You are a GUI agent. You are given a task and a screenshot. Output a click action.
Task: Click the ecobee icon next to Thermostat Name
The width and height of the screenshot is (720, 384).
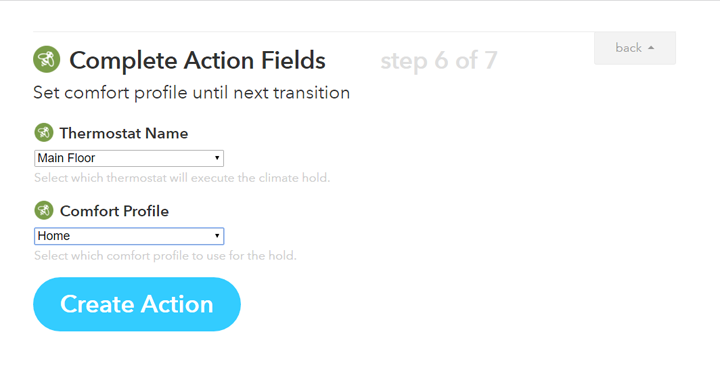(x=44, y=133)
